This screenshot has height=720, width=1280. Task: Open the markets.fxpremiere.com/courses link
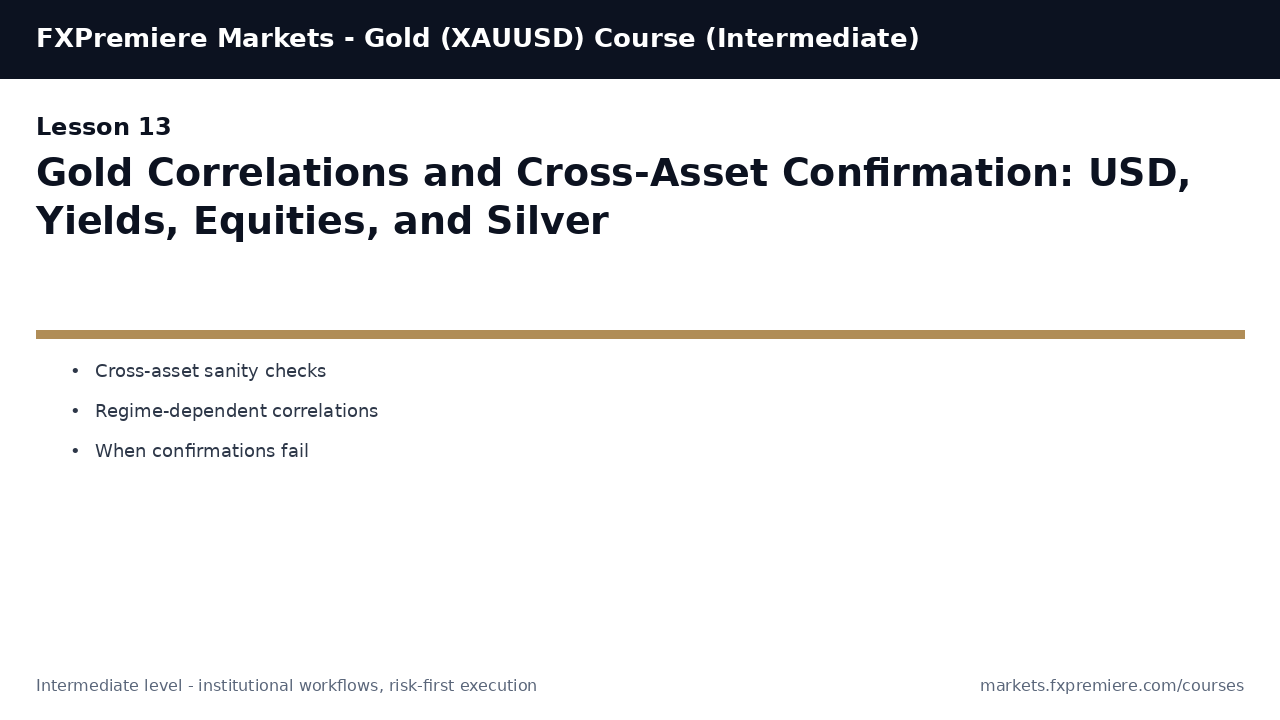pos(1112,686)
